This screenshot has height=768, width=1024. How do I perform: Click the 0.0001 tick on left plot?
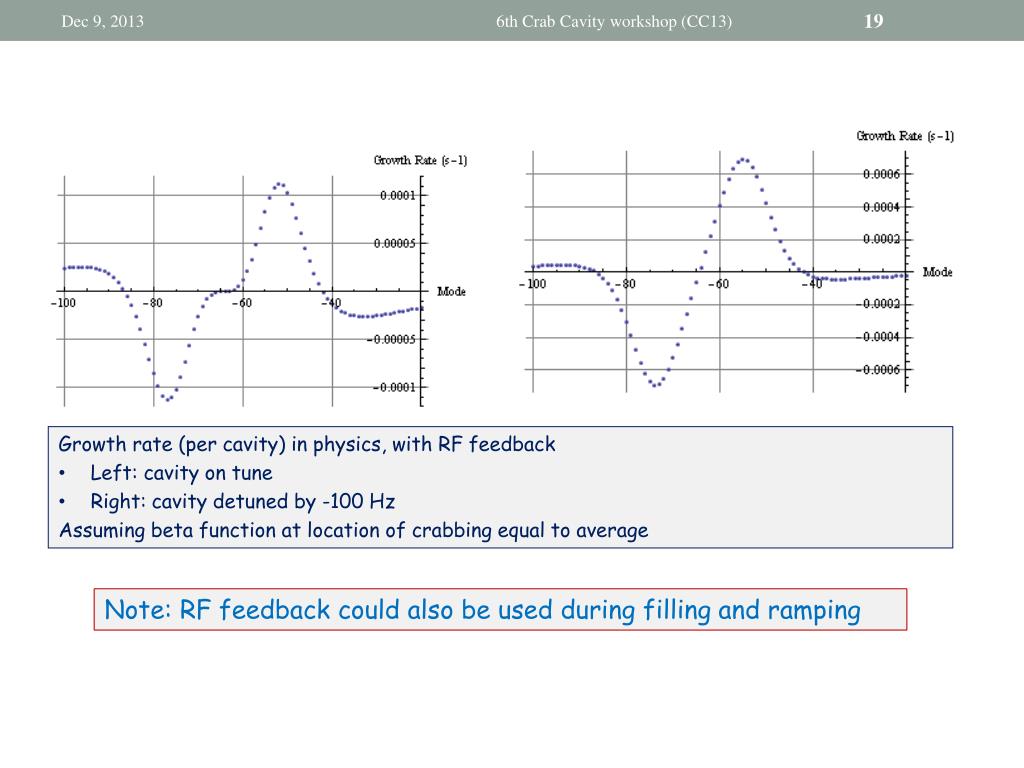click(398, 195)
